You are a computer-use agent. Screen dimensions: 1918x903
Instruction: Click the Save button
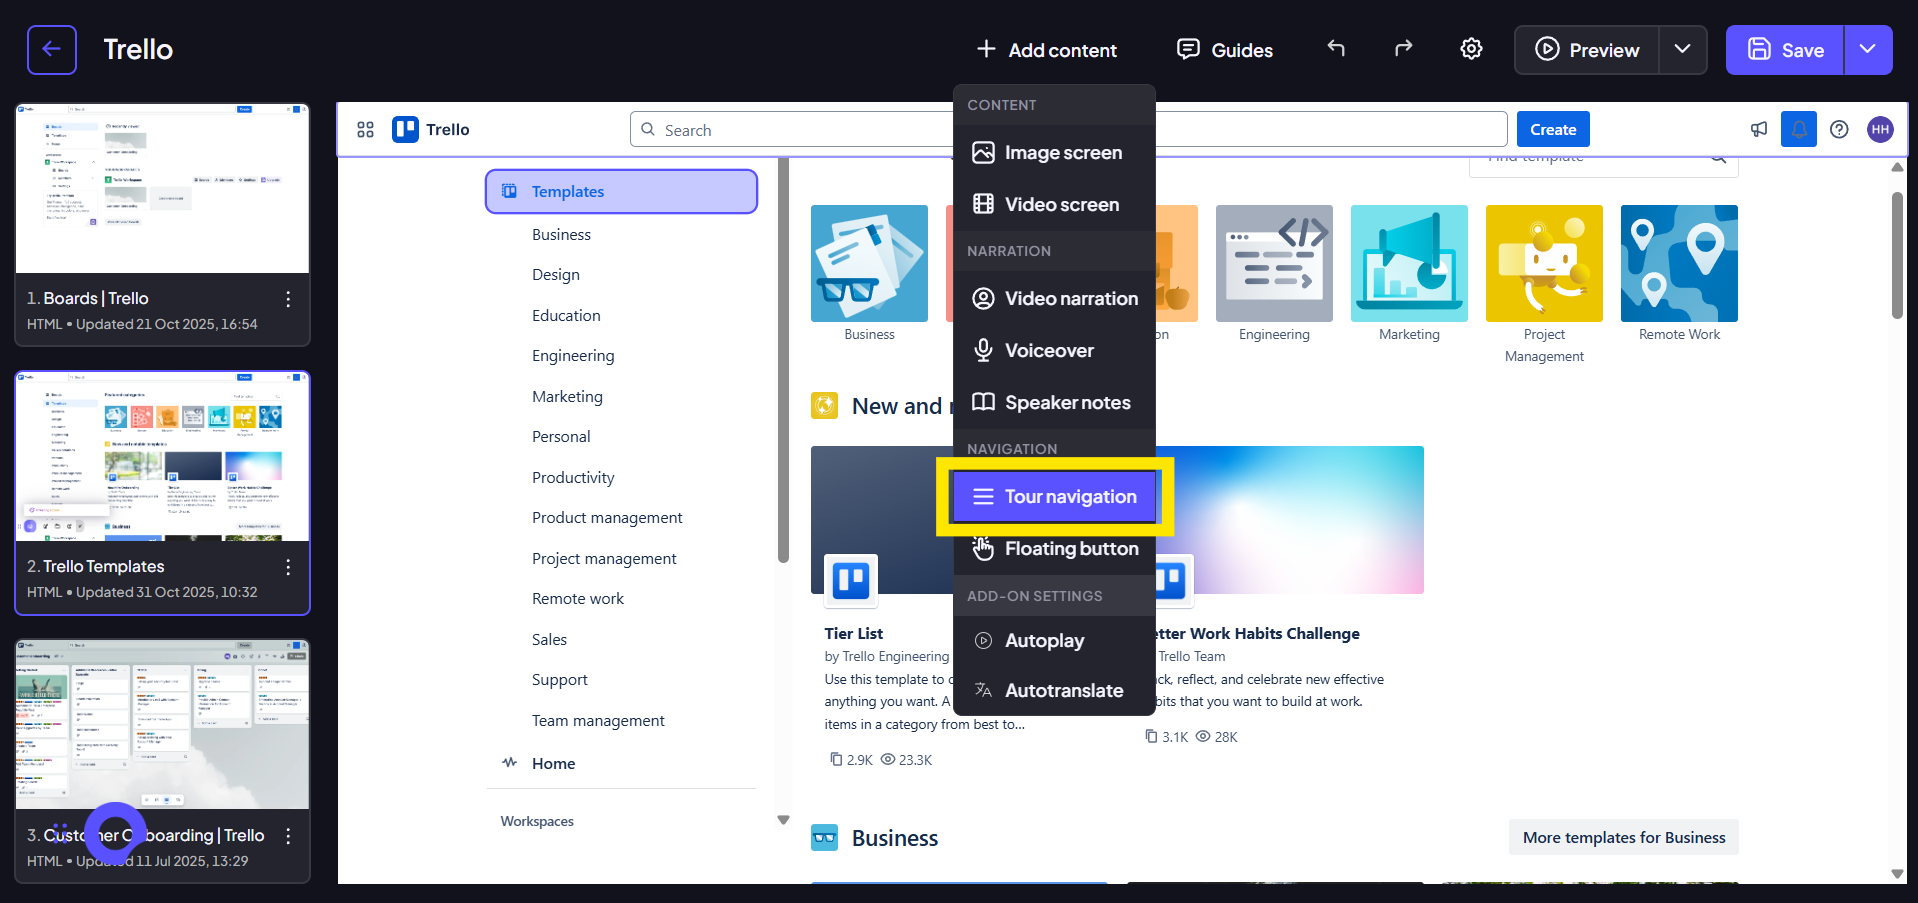click(1785, 50)
